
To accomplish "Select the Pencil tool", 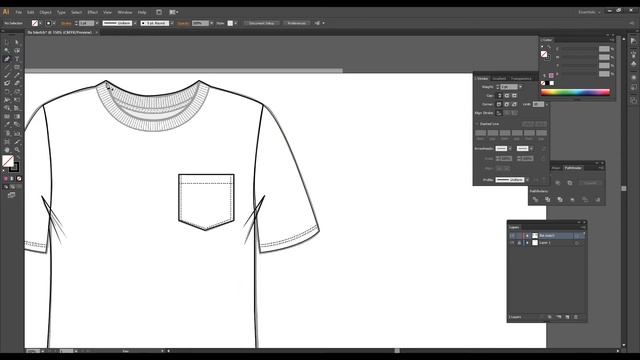I will (x=17, y=75).
